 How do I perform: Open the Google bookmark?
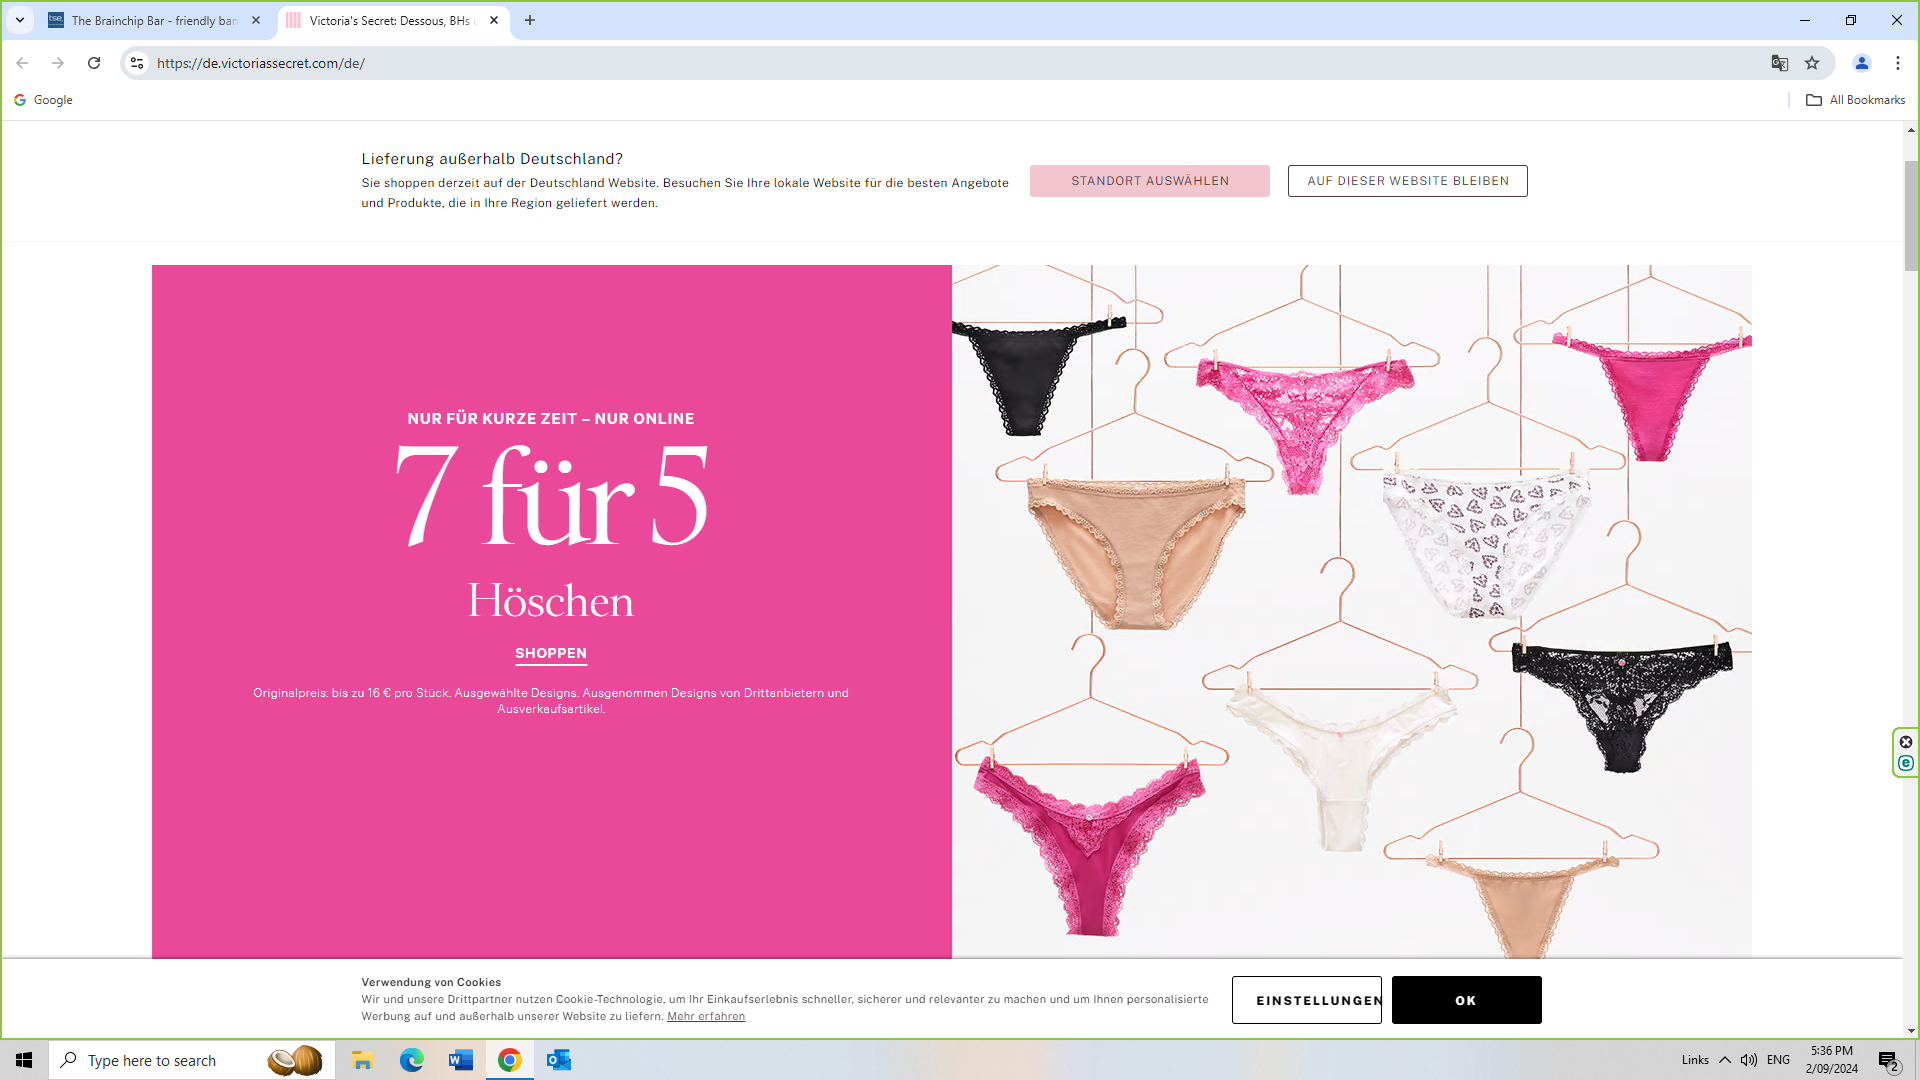pos(43,100)
